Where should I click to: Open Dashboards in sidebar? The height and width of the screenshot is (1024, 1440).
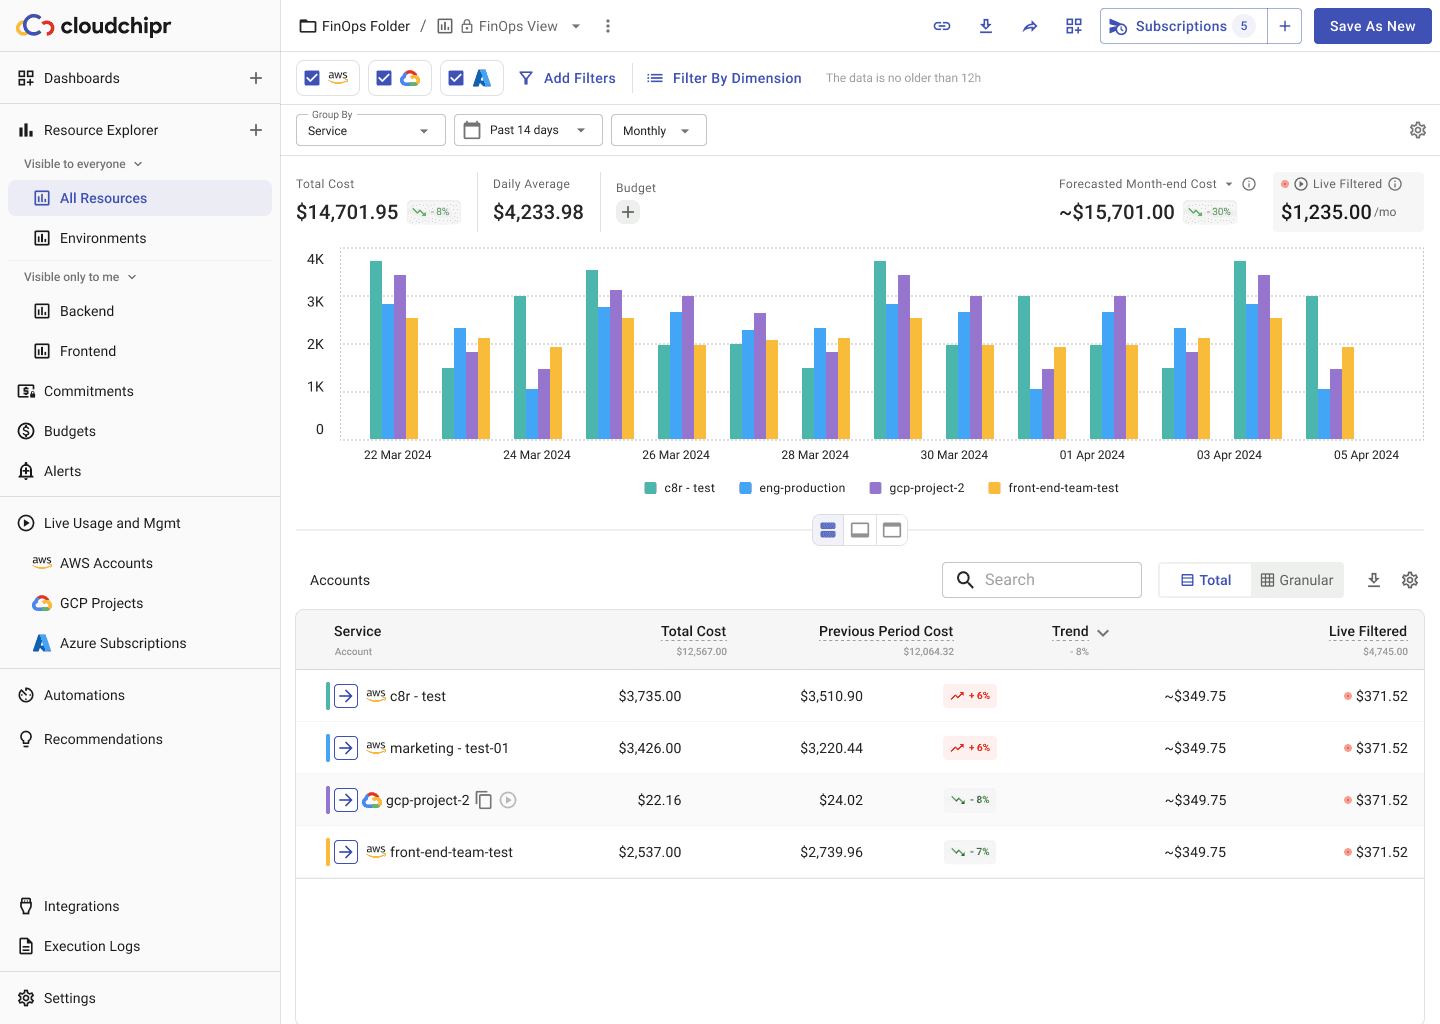(82, 78)
